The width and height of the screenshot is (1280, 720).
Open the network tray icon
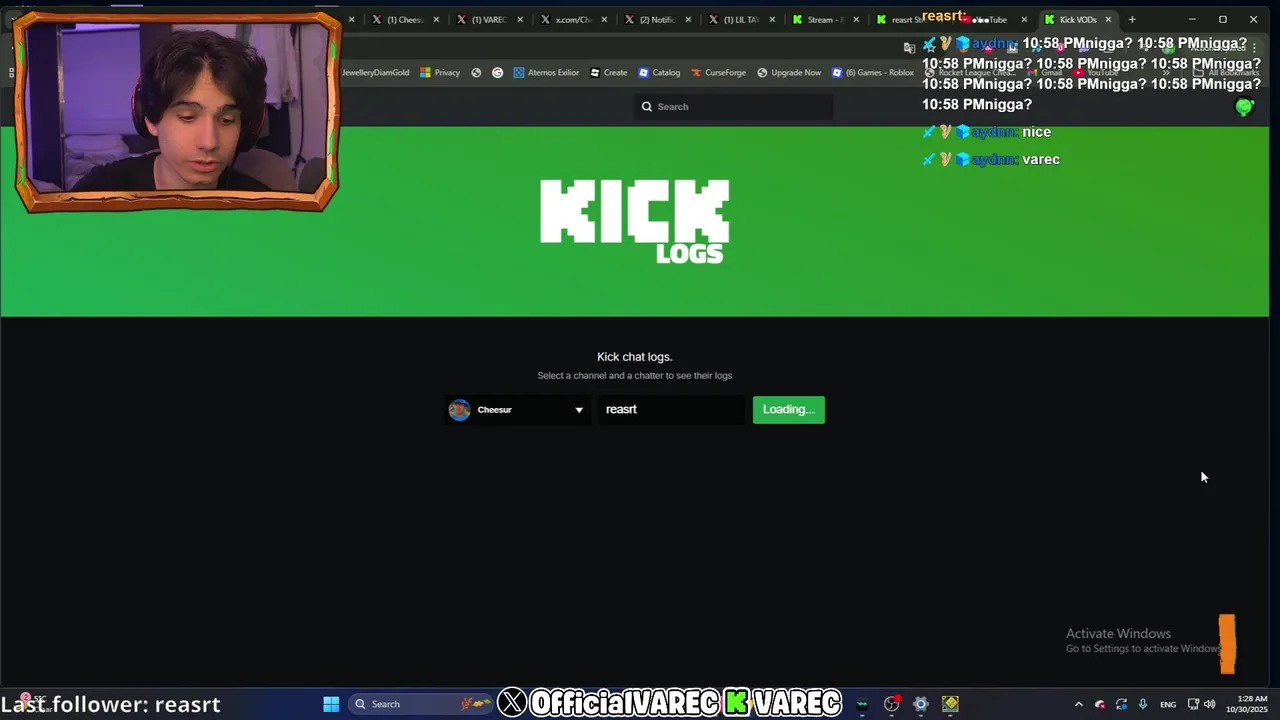coord(1193,704)
